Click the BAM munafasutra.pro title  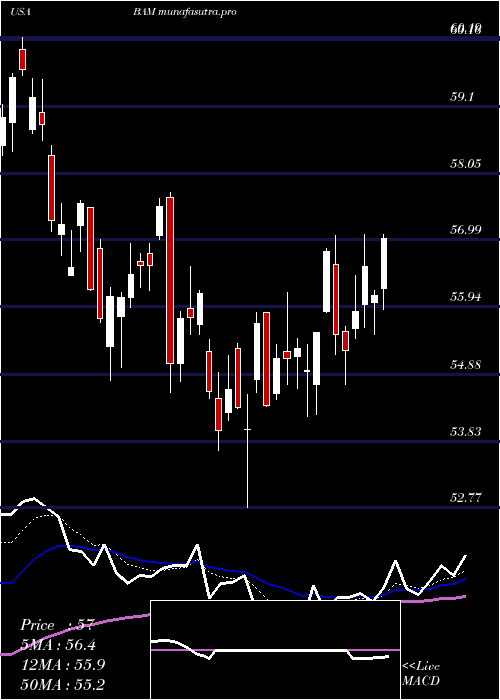coord(184,12)
